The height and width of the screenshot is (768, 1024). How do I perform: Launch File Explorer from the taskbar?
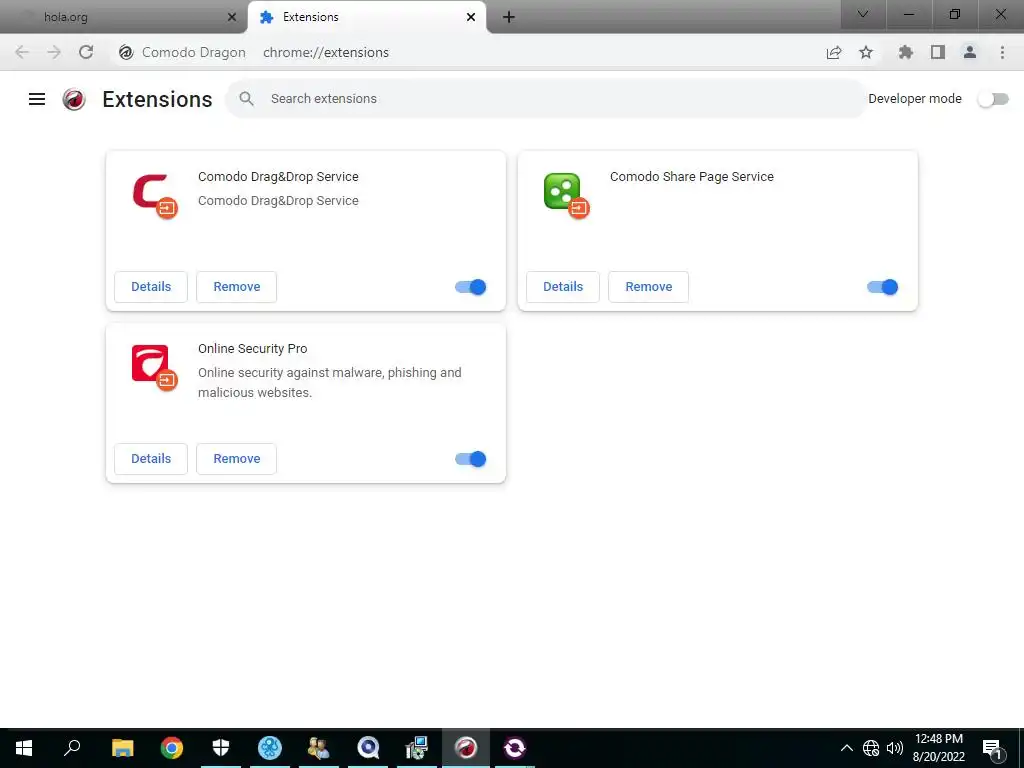point(122,748)
